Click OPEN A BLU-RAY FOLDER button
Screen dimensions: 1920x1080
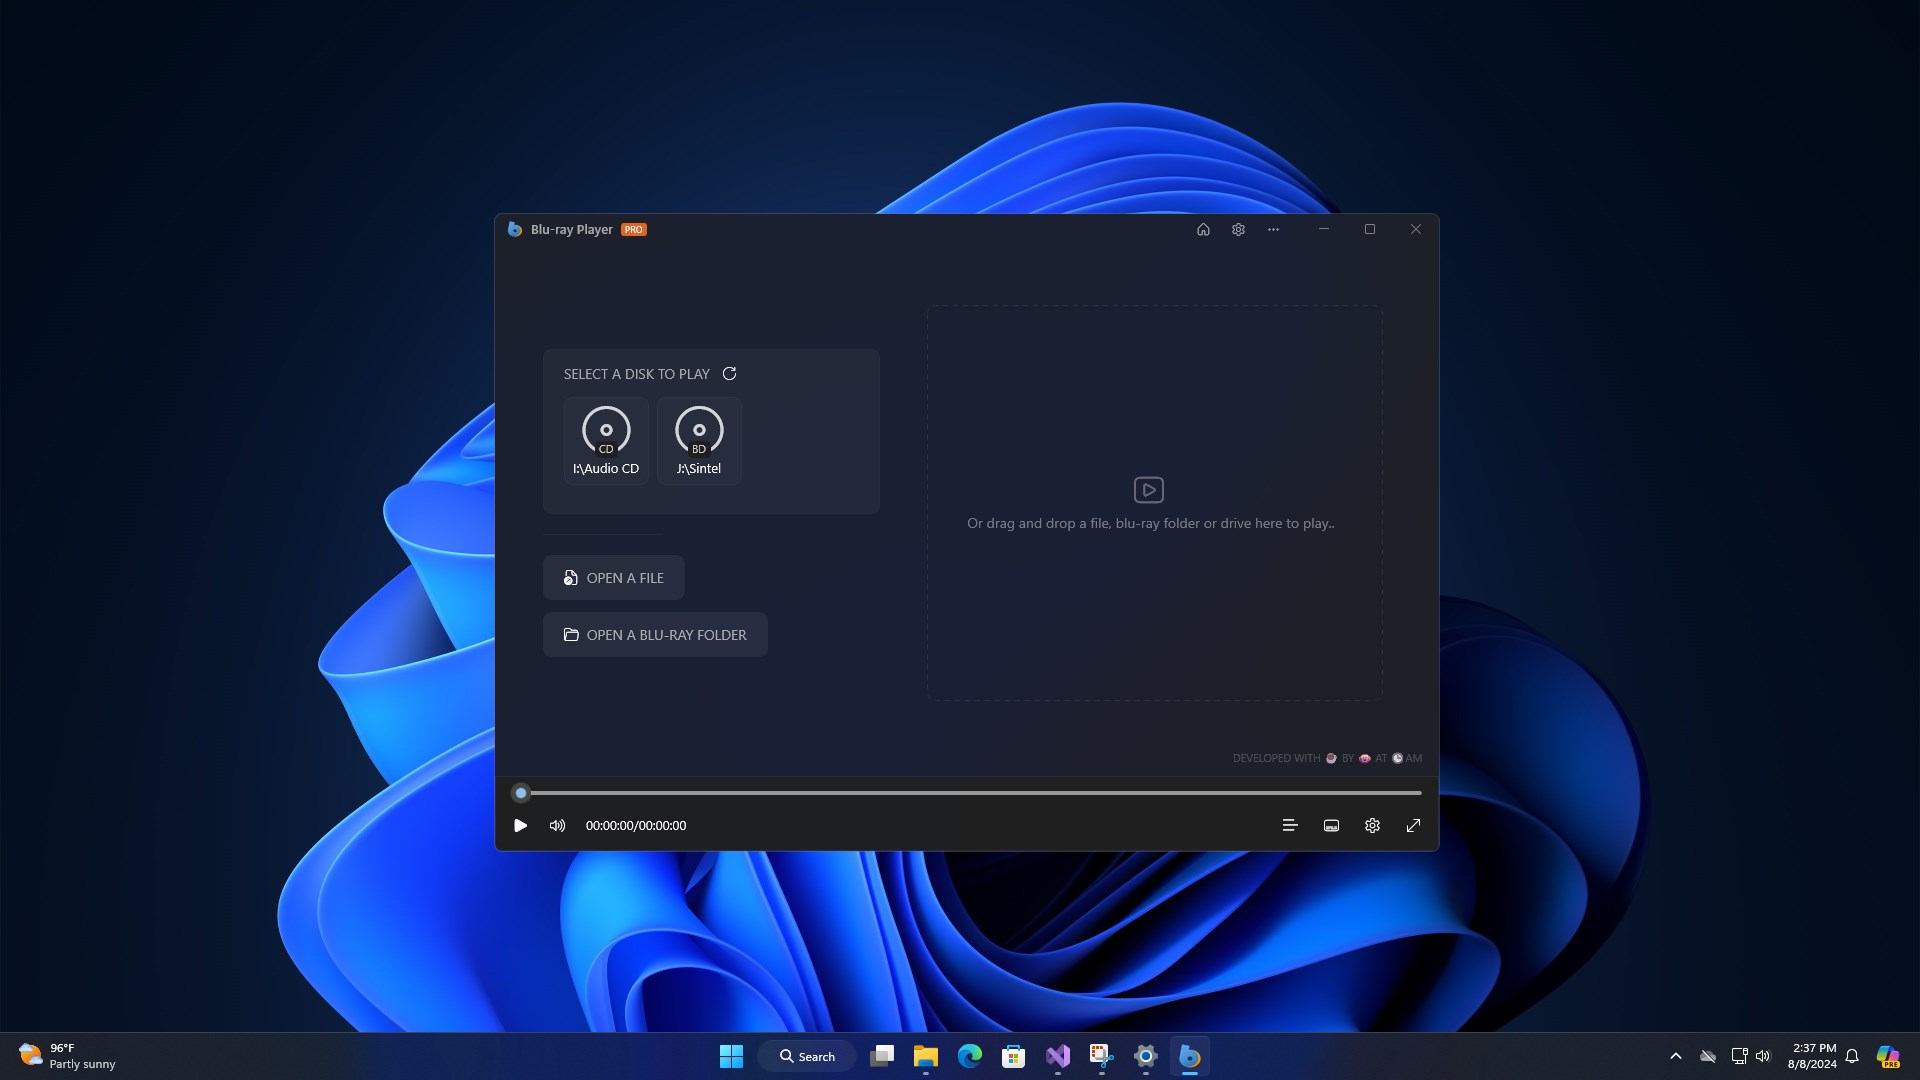coord(655,635)
